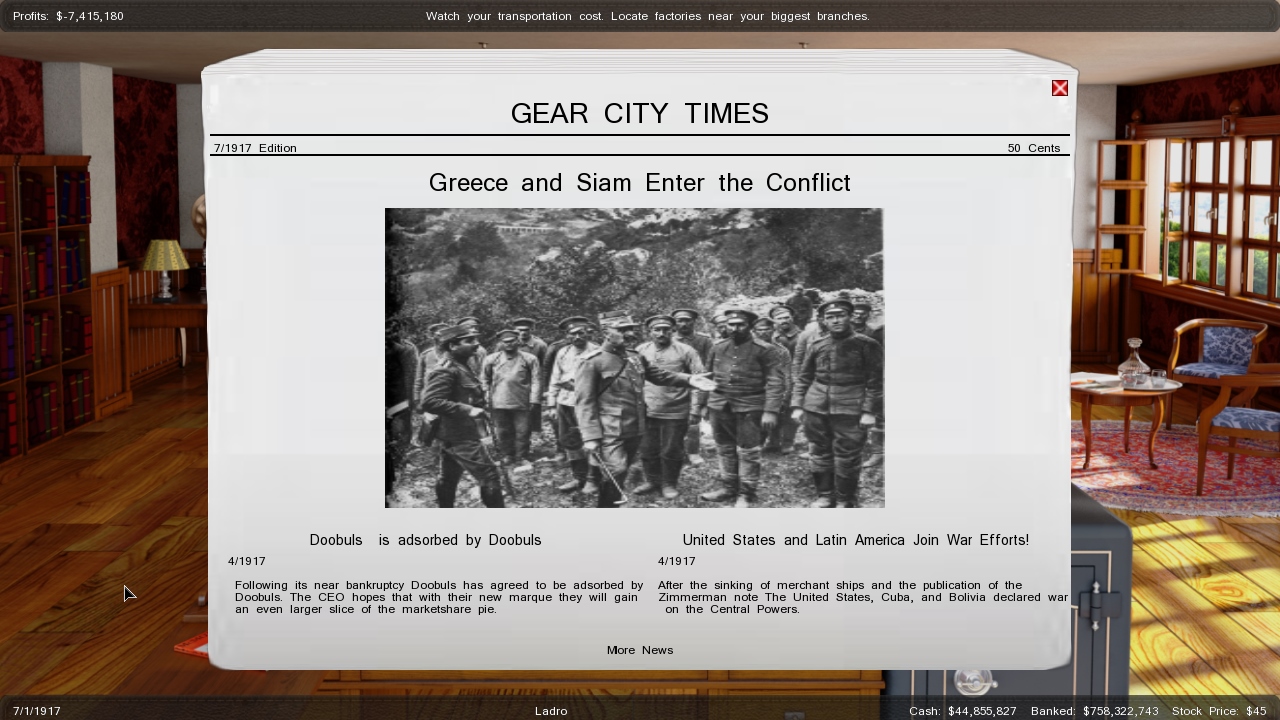Click the date 7/1/1917 in status bar
This screenshot has width=1280, height=720.
tap(37, 711)
